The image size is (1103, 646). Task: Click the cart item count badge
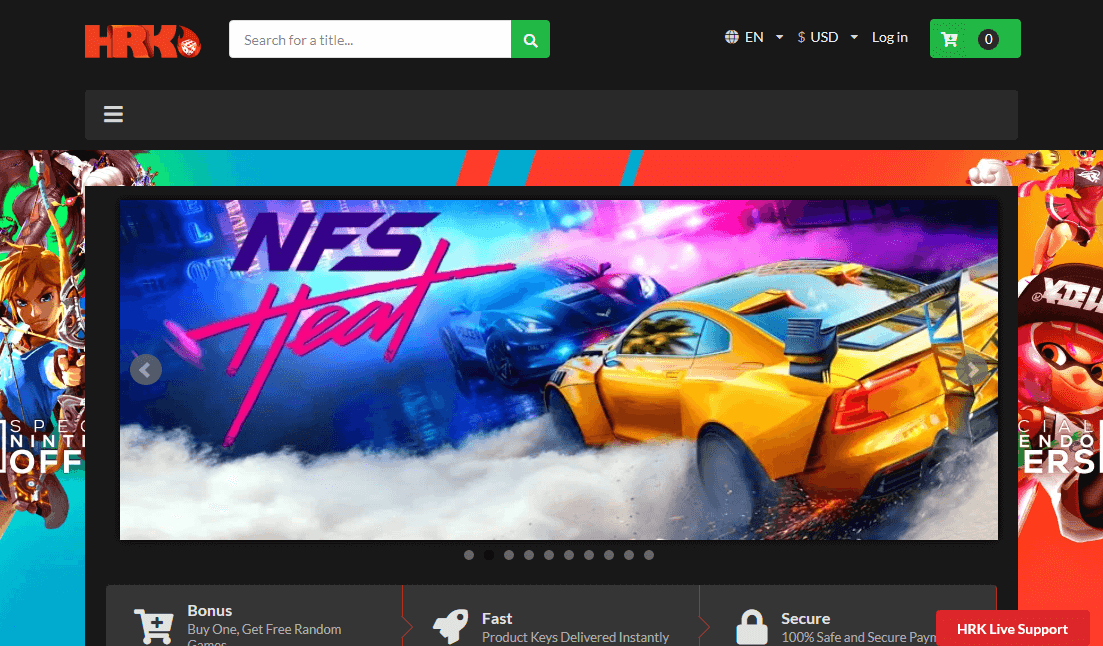pyautogui.click(x=988, y=39)
